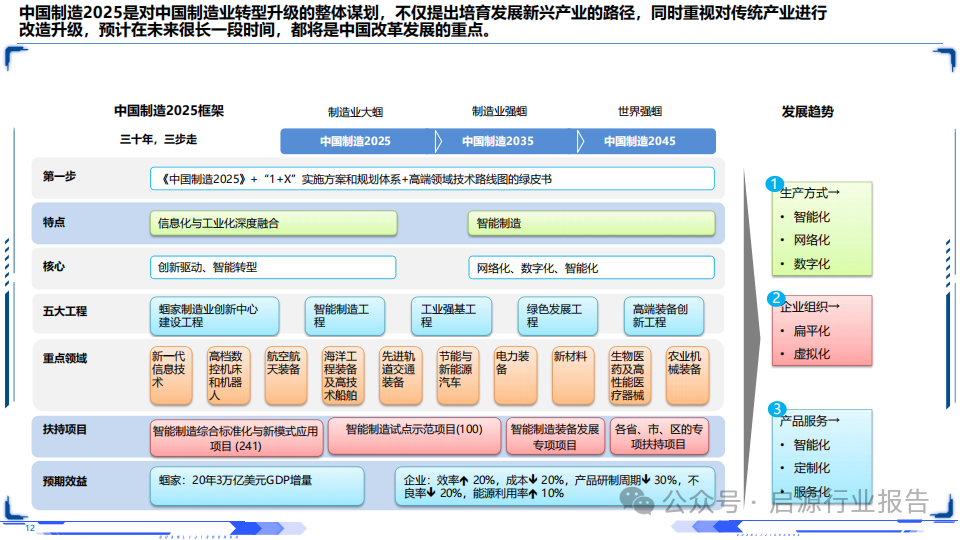Click the 各省、市、区的专项扶持项目 box
Image resolution: width=960 pixels, height=540 pixels.
click(659, 436)
